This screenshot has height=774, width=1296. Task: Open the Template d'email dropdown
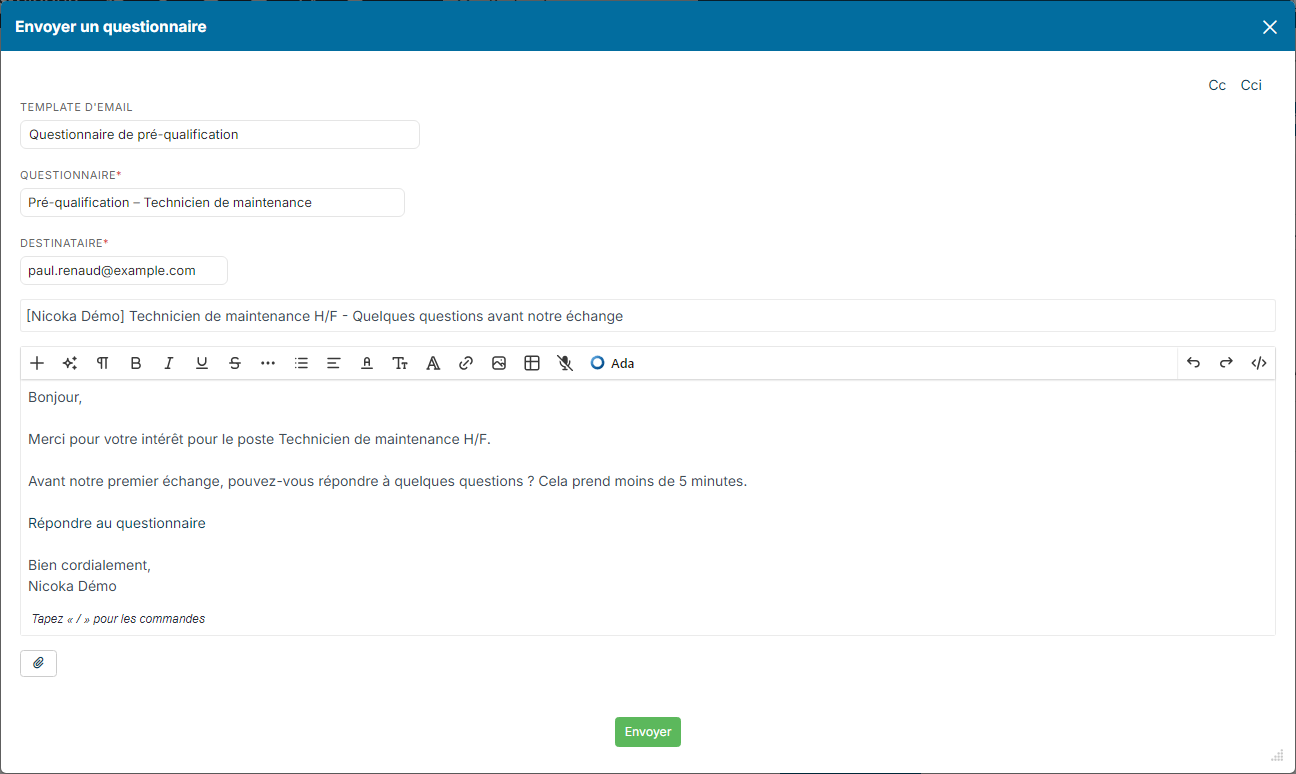point(220,135)
